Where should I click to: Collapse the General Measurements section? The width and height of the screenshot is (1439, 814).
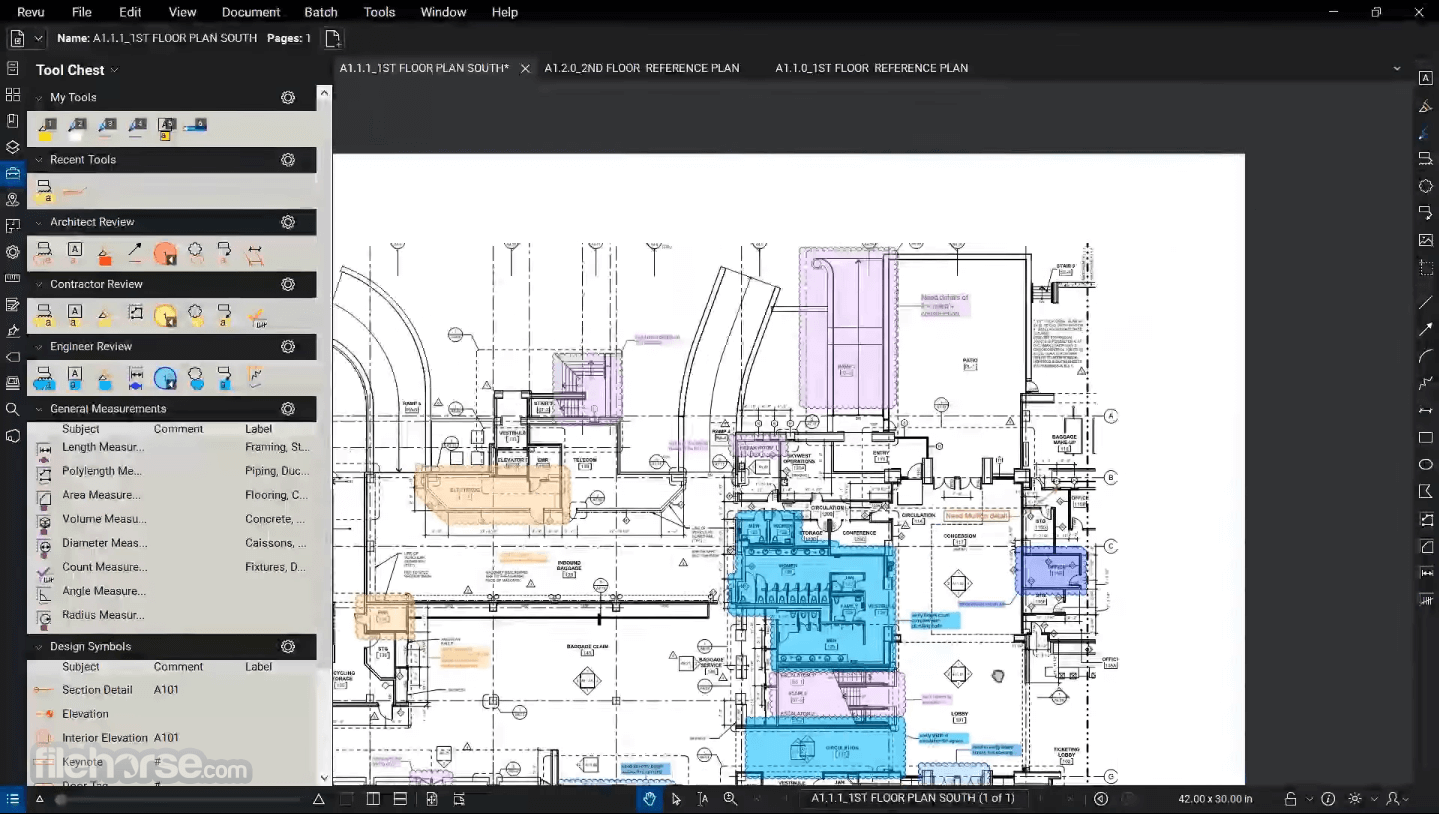click(x=39, y=409)
